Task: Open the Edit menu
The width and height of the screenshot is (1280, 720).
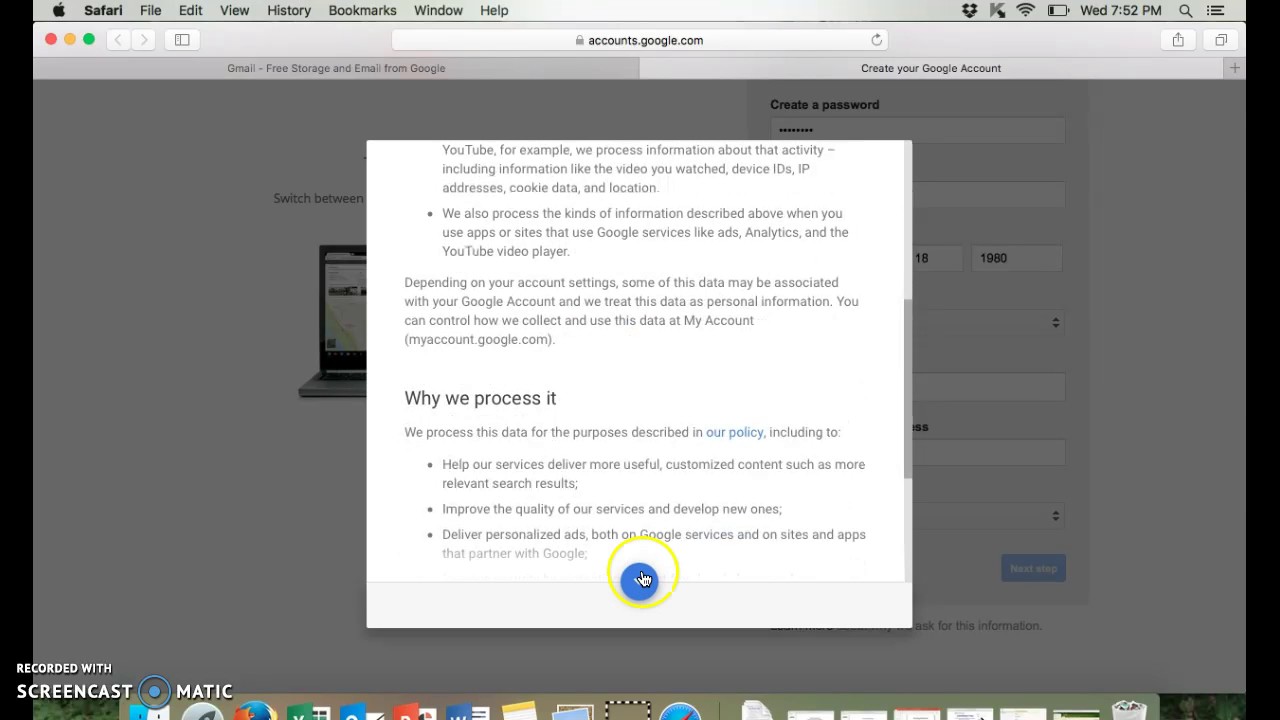Action: pyautogui.click(x=190, y=10)
